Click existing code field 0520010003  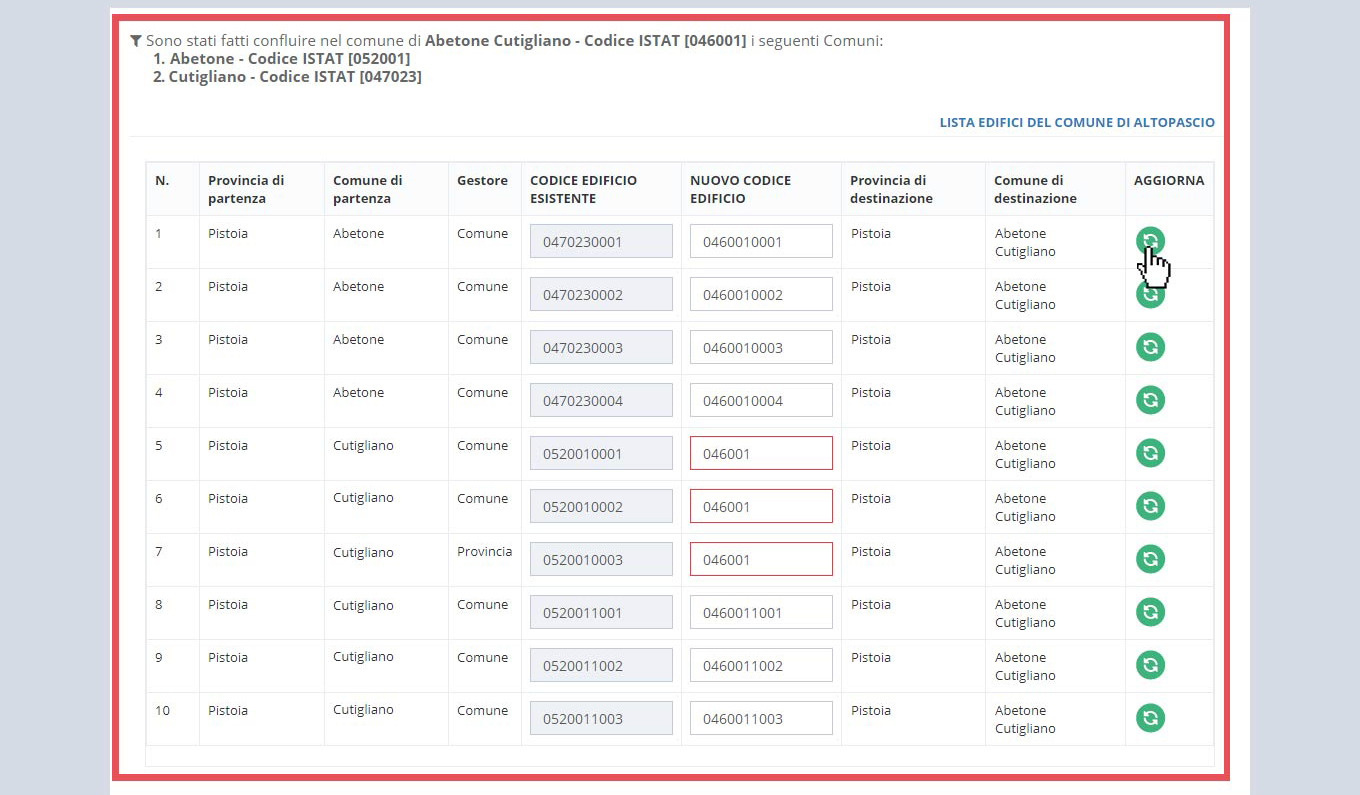[601, 559]
